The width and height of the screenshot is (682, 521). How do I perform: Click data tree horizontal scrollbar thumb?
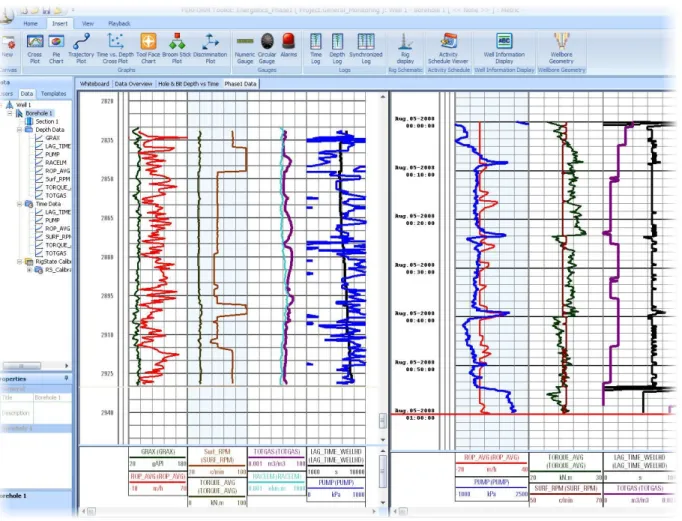click(x=22, y=366)
